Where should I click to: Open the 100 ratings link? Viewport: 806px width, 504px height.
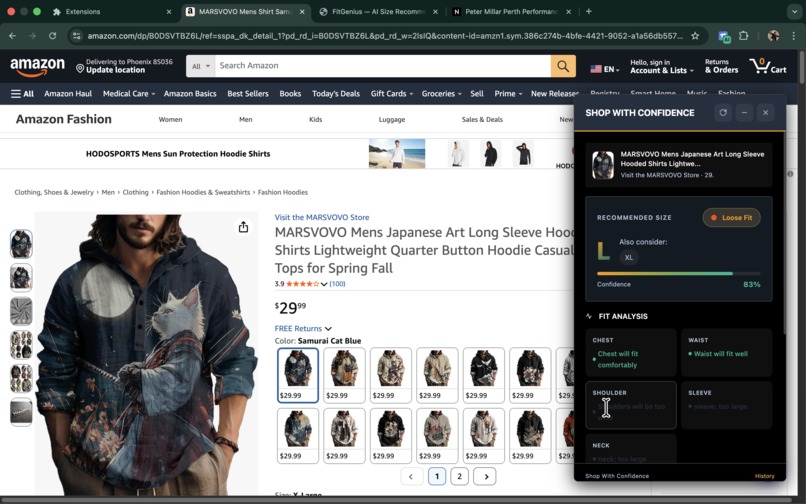pyautogui.click(x=337, y=284)
